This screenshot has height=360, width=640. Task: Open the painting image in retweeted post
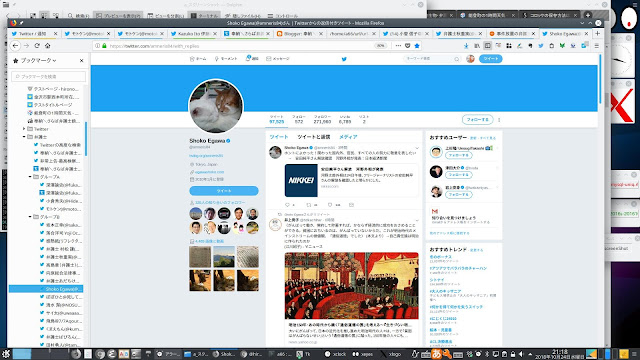click(351, 285)
